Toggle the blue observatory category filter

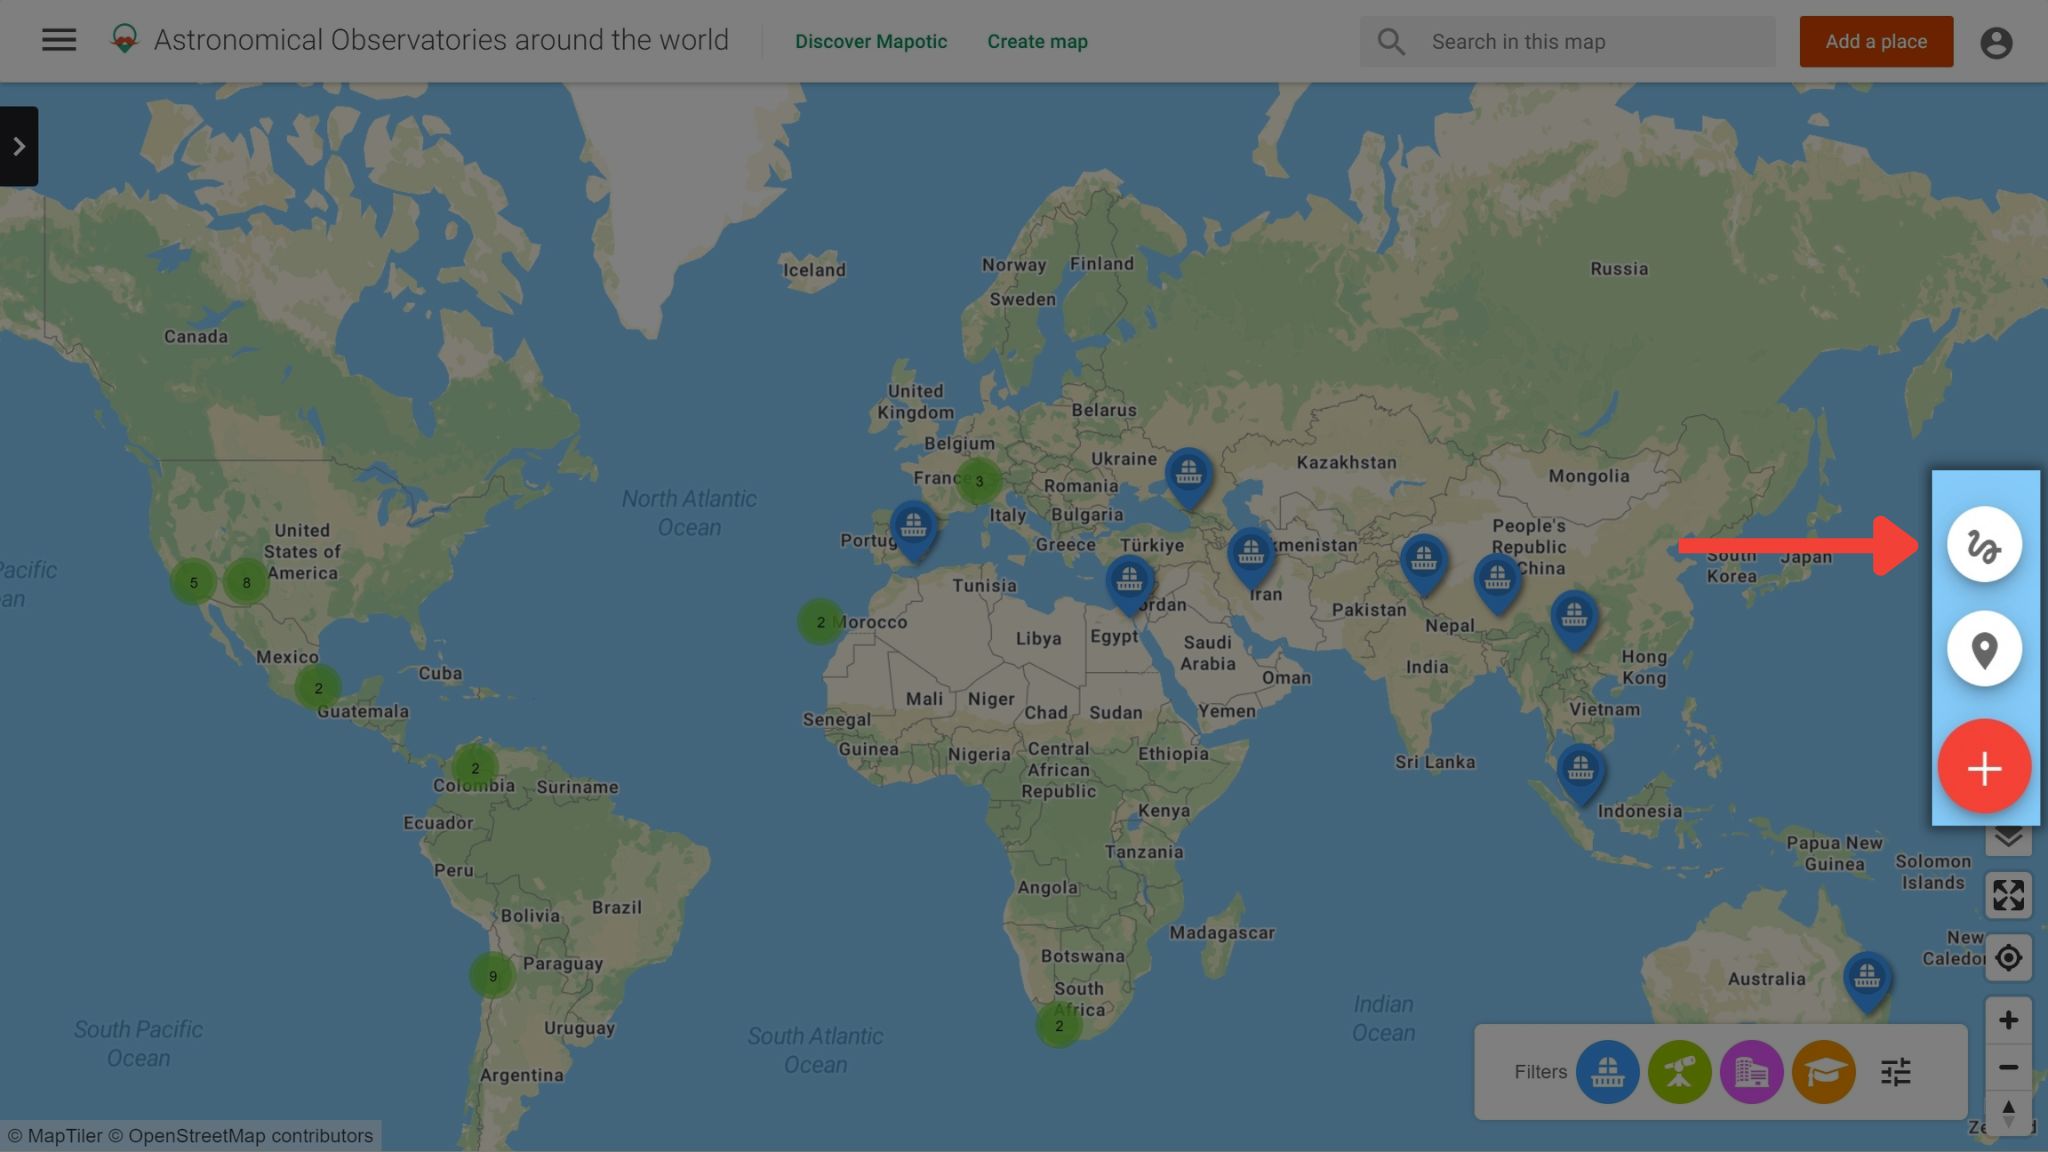point(1607,1072)
